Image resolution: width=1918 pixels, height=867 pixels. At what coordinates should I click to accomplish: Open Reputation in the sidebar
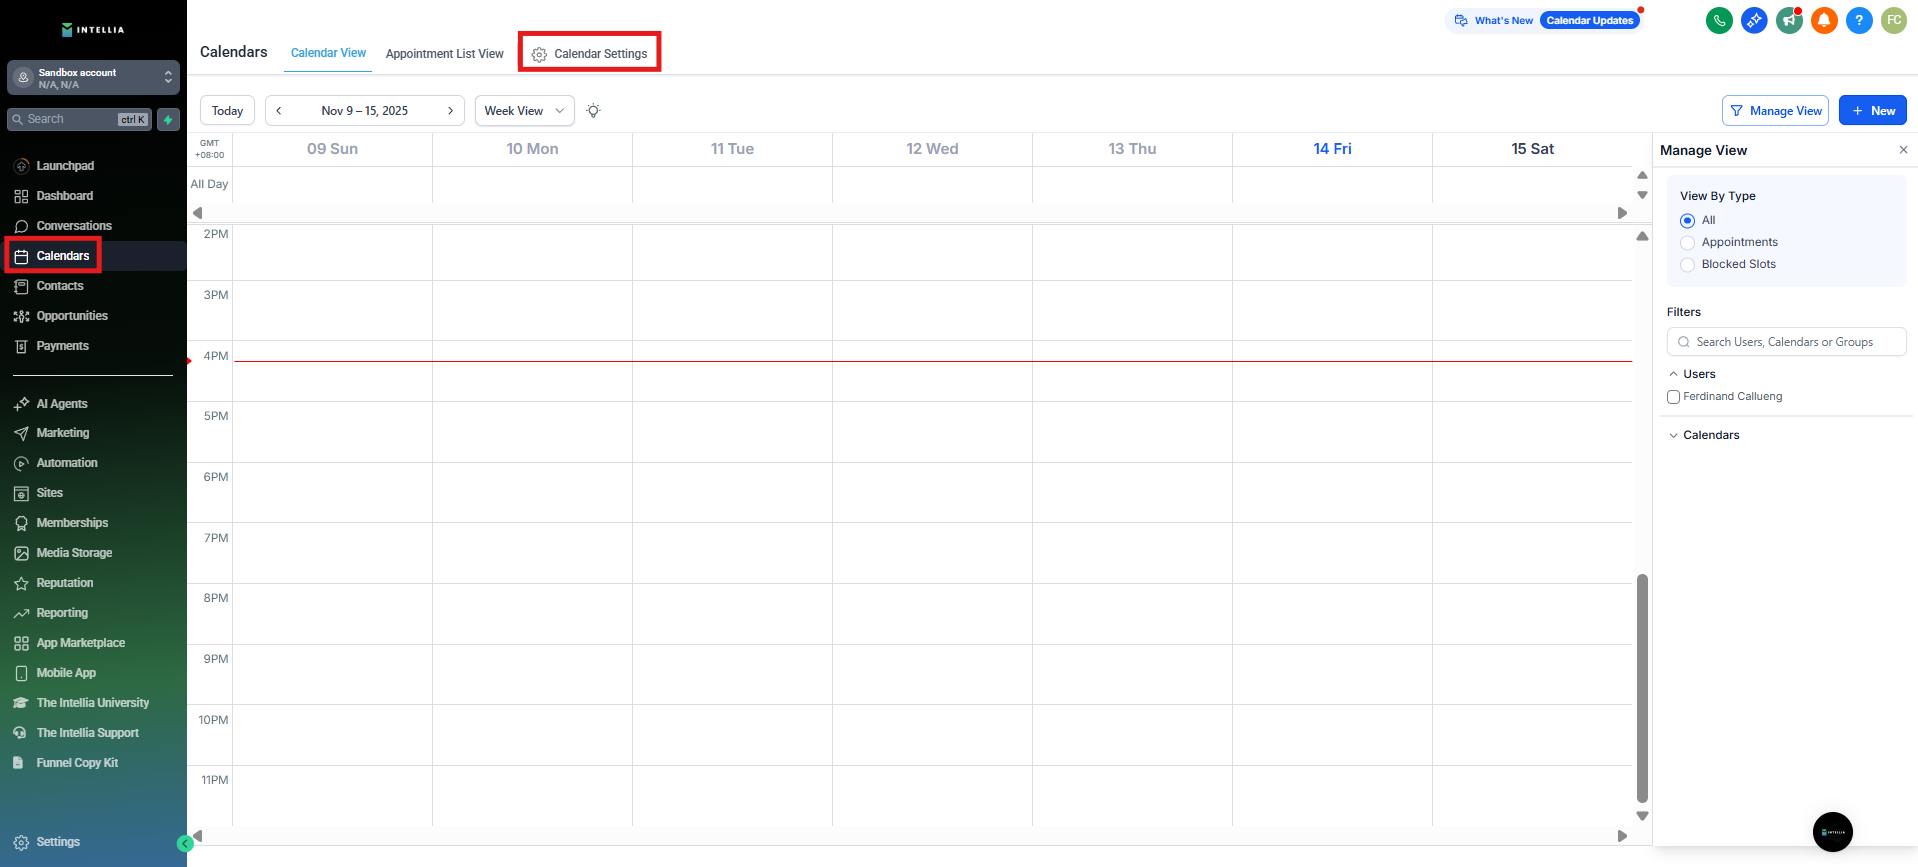click(65, 583)
